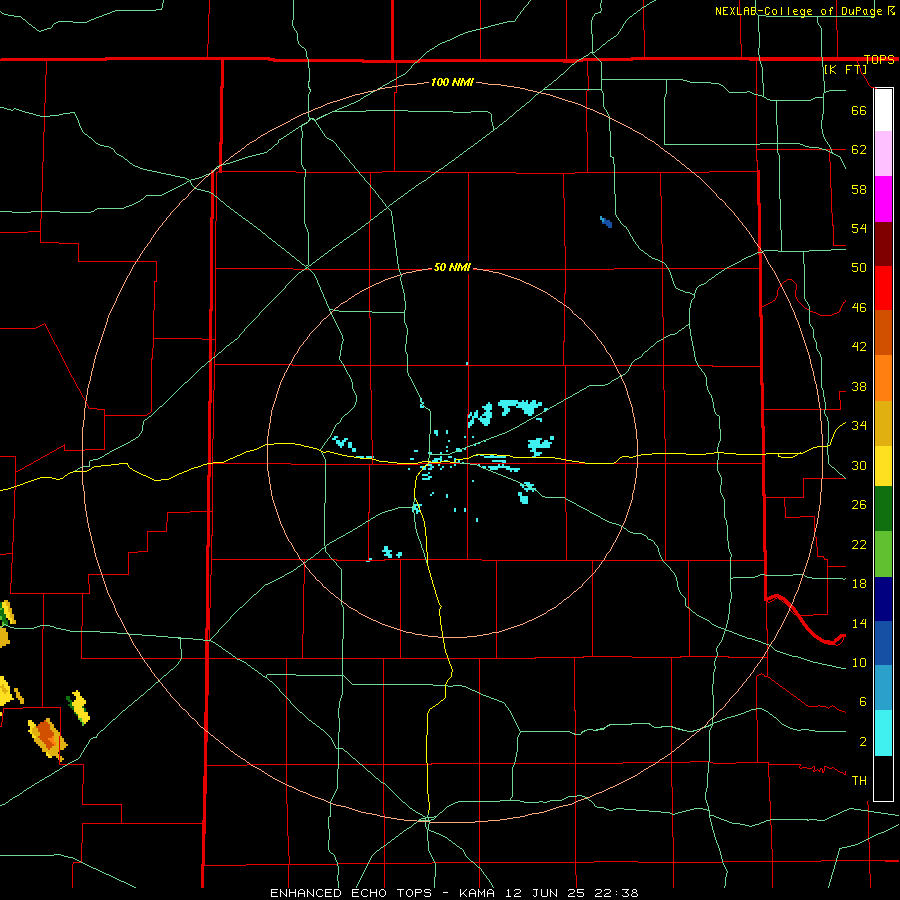Select the dark red maroon legend swatch

[x=883, y=243]
